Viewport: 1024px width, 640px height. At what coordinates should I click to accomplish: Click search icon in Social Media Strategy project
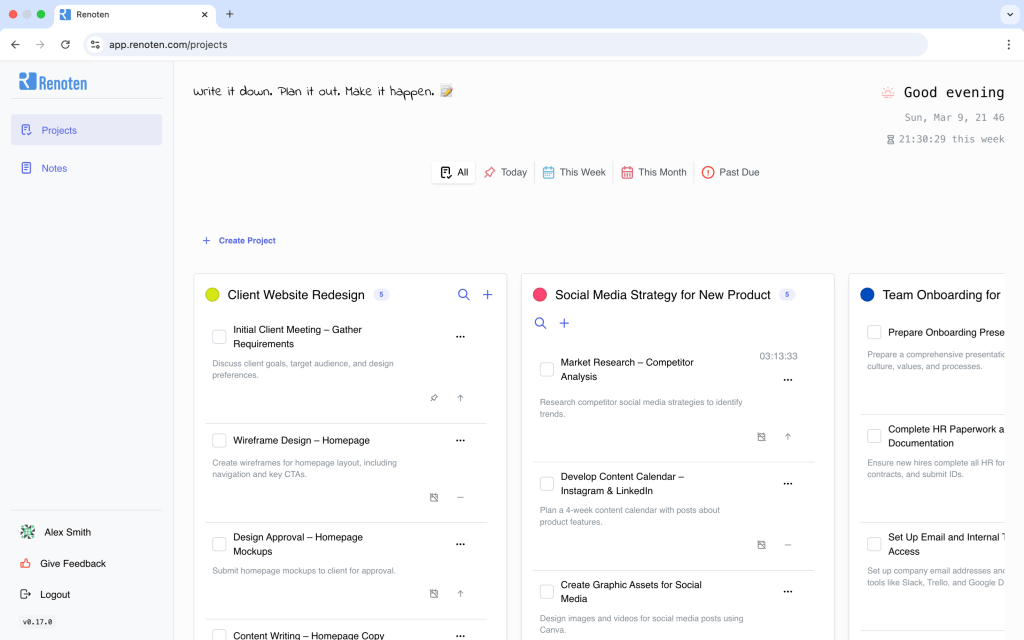(540, 323)
